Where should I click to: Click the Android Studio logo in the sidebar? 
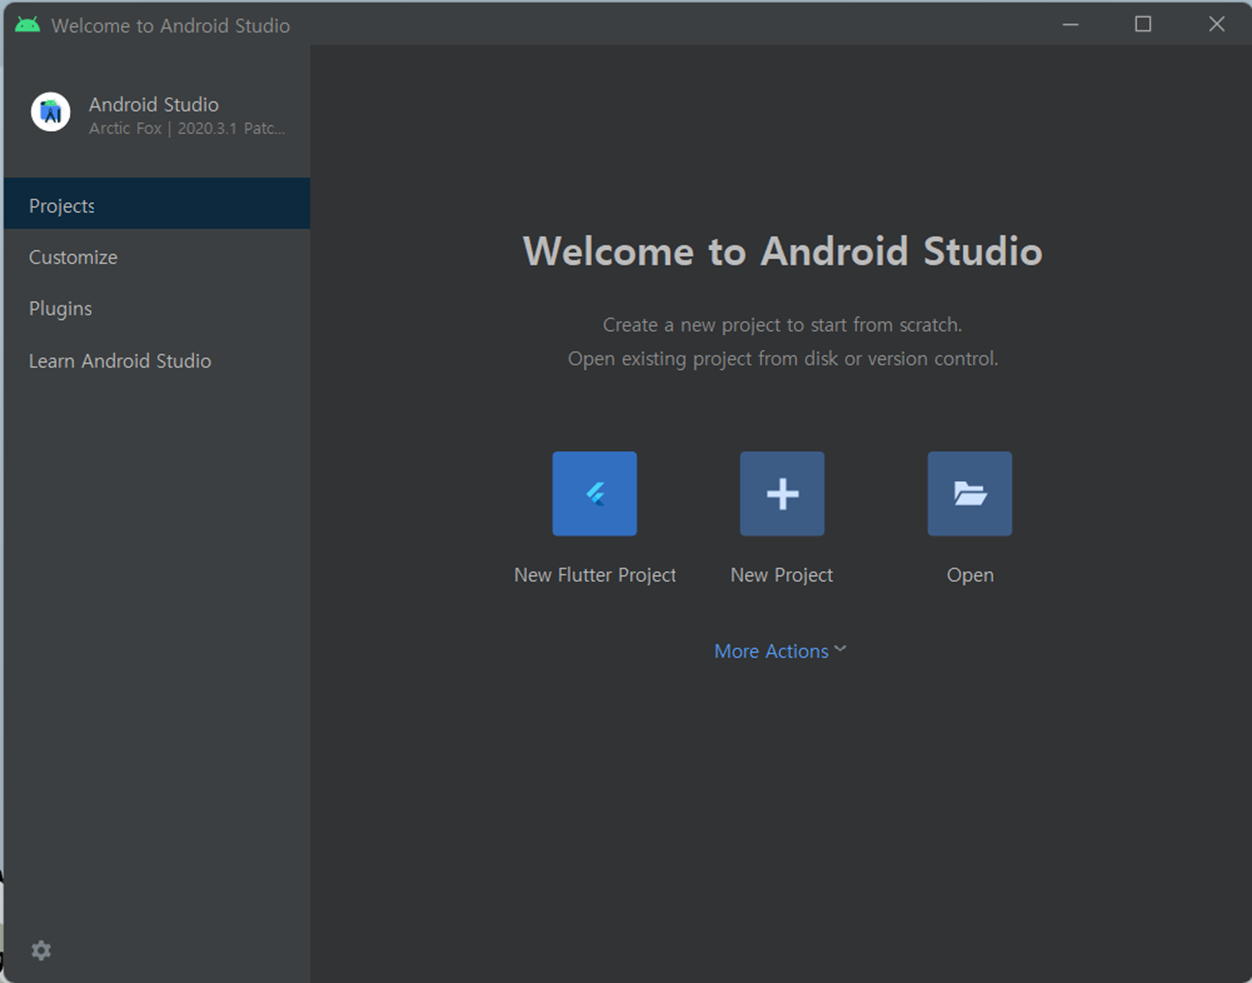coord(50,112)
